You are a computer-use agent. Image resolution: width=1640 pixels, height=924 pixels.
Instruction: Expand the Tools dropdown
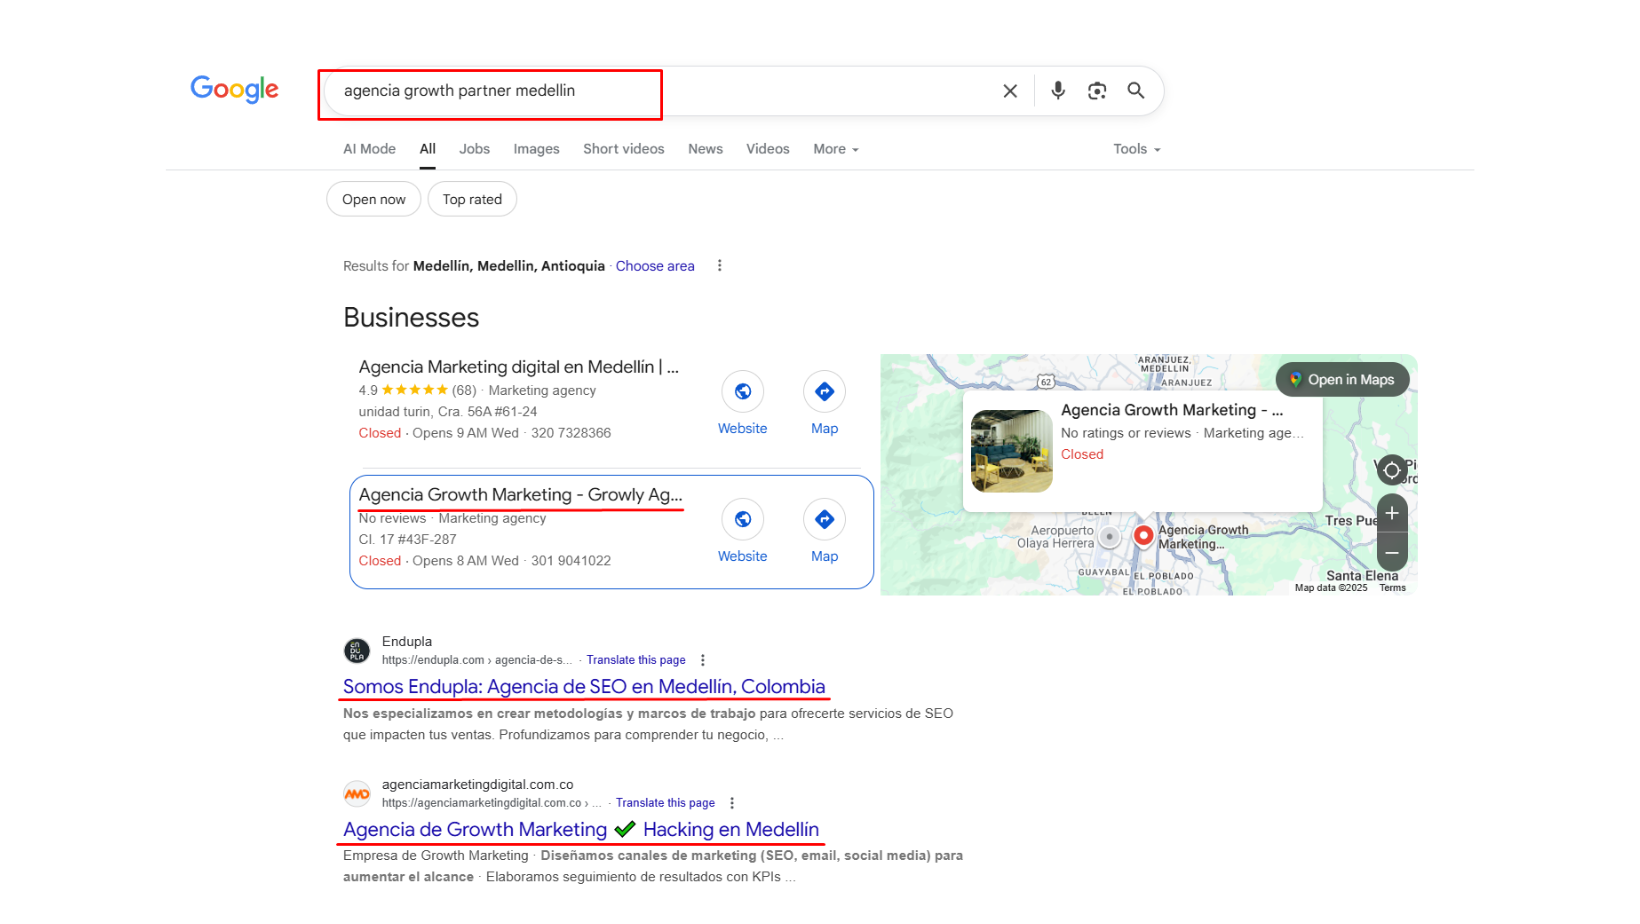[x=1137, y=149]
